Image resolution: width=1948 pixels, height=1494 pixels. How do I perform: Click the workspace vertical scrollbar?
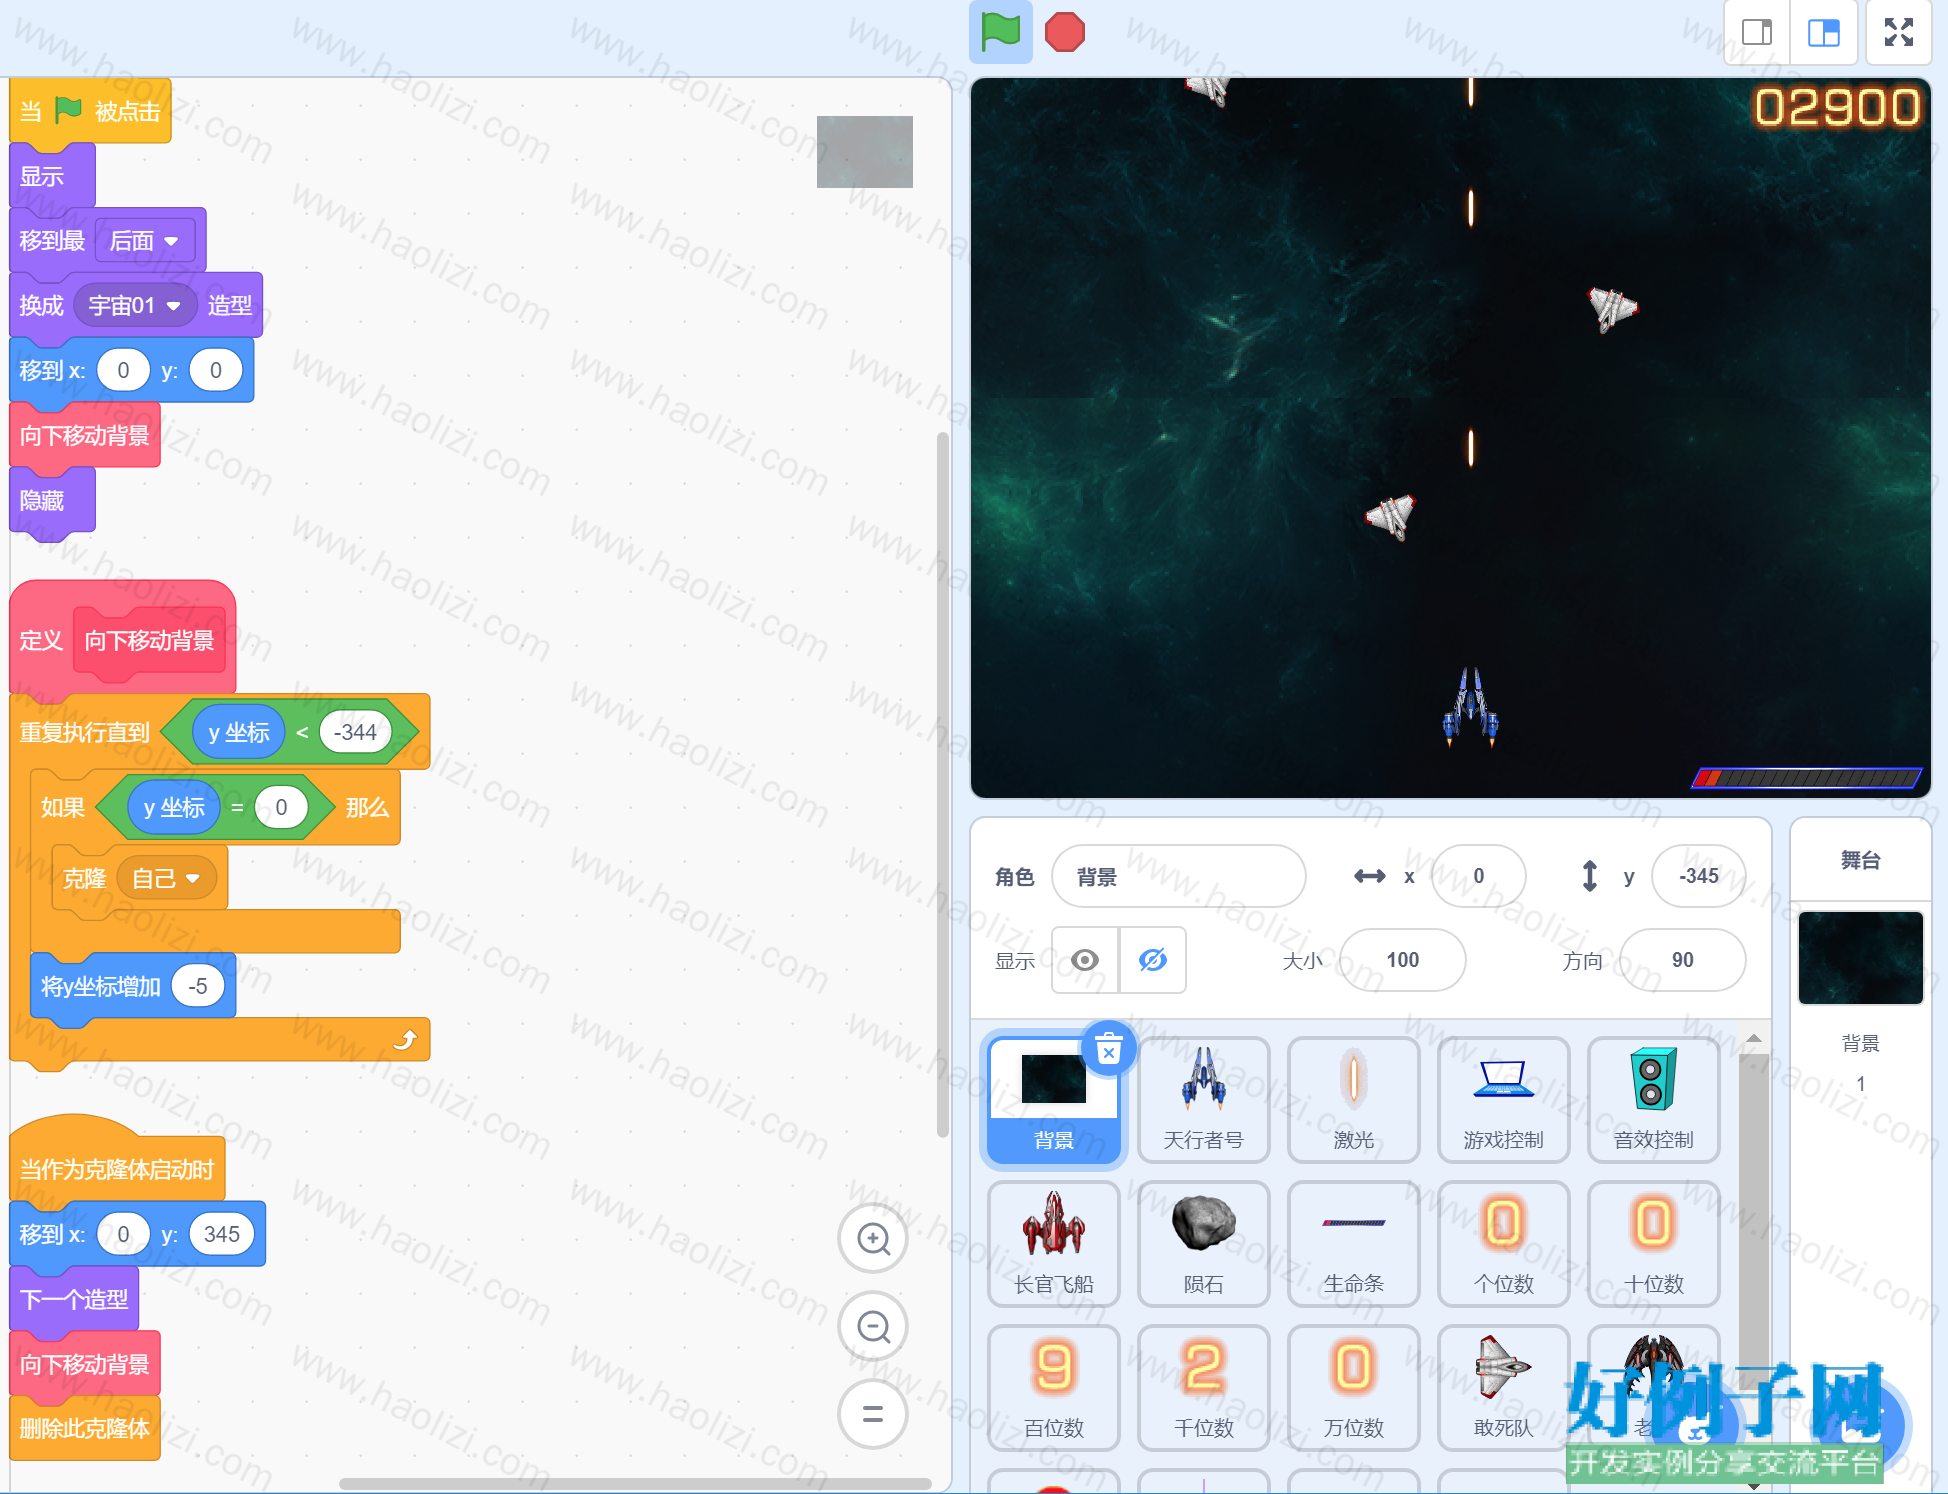click(x=942, y=785)
